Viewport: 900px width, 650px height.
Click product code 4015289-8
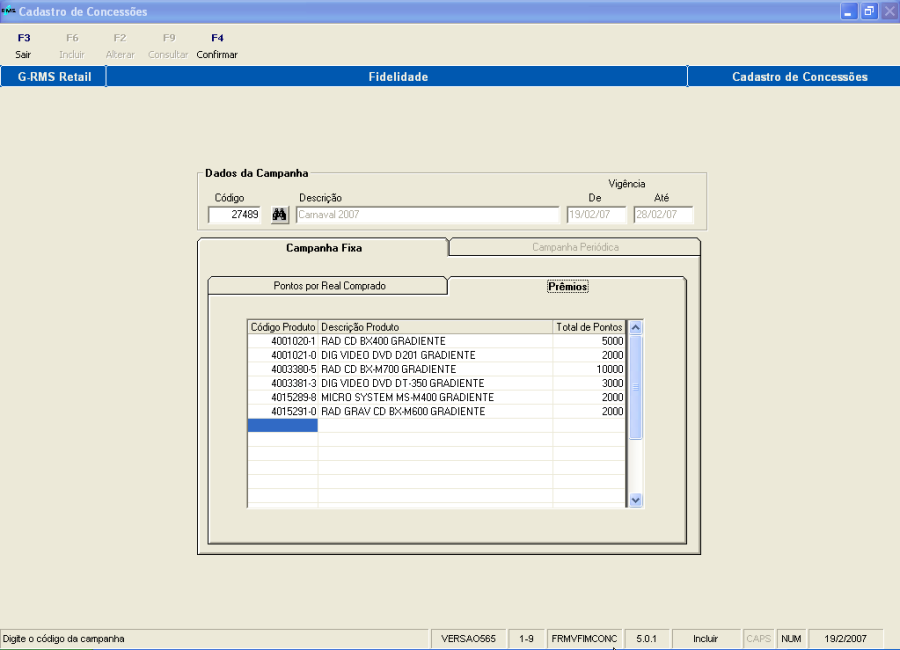(293, 397)
